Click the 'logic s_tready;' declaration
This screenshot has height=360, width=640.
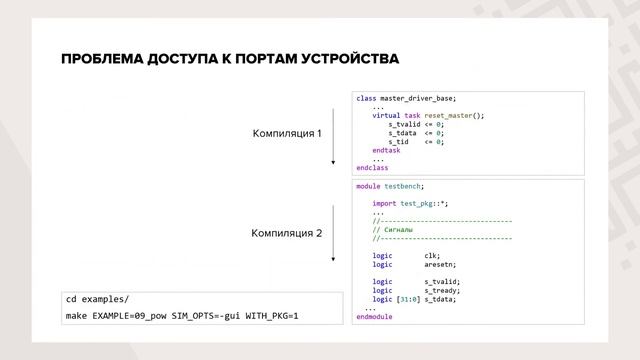pos(416,291)
